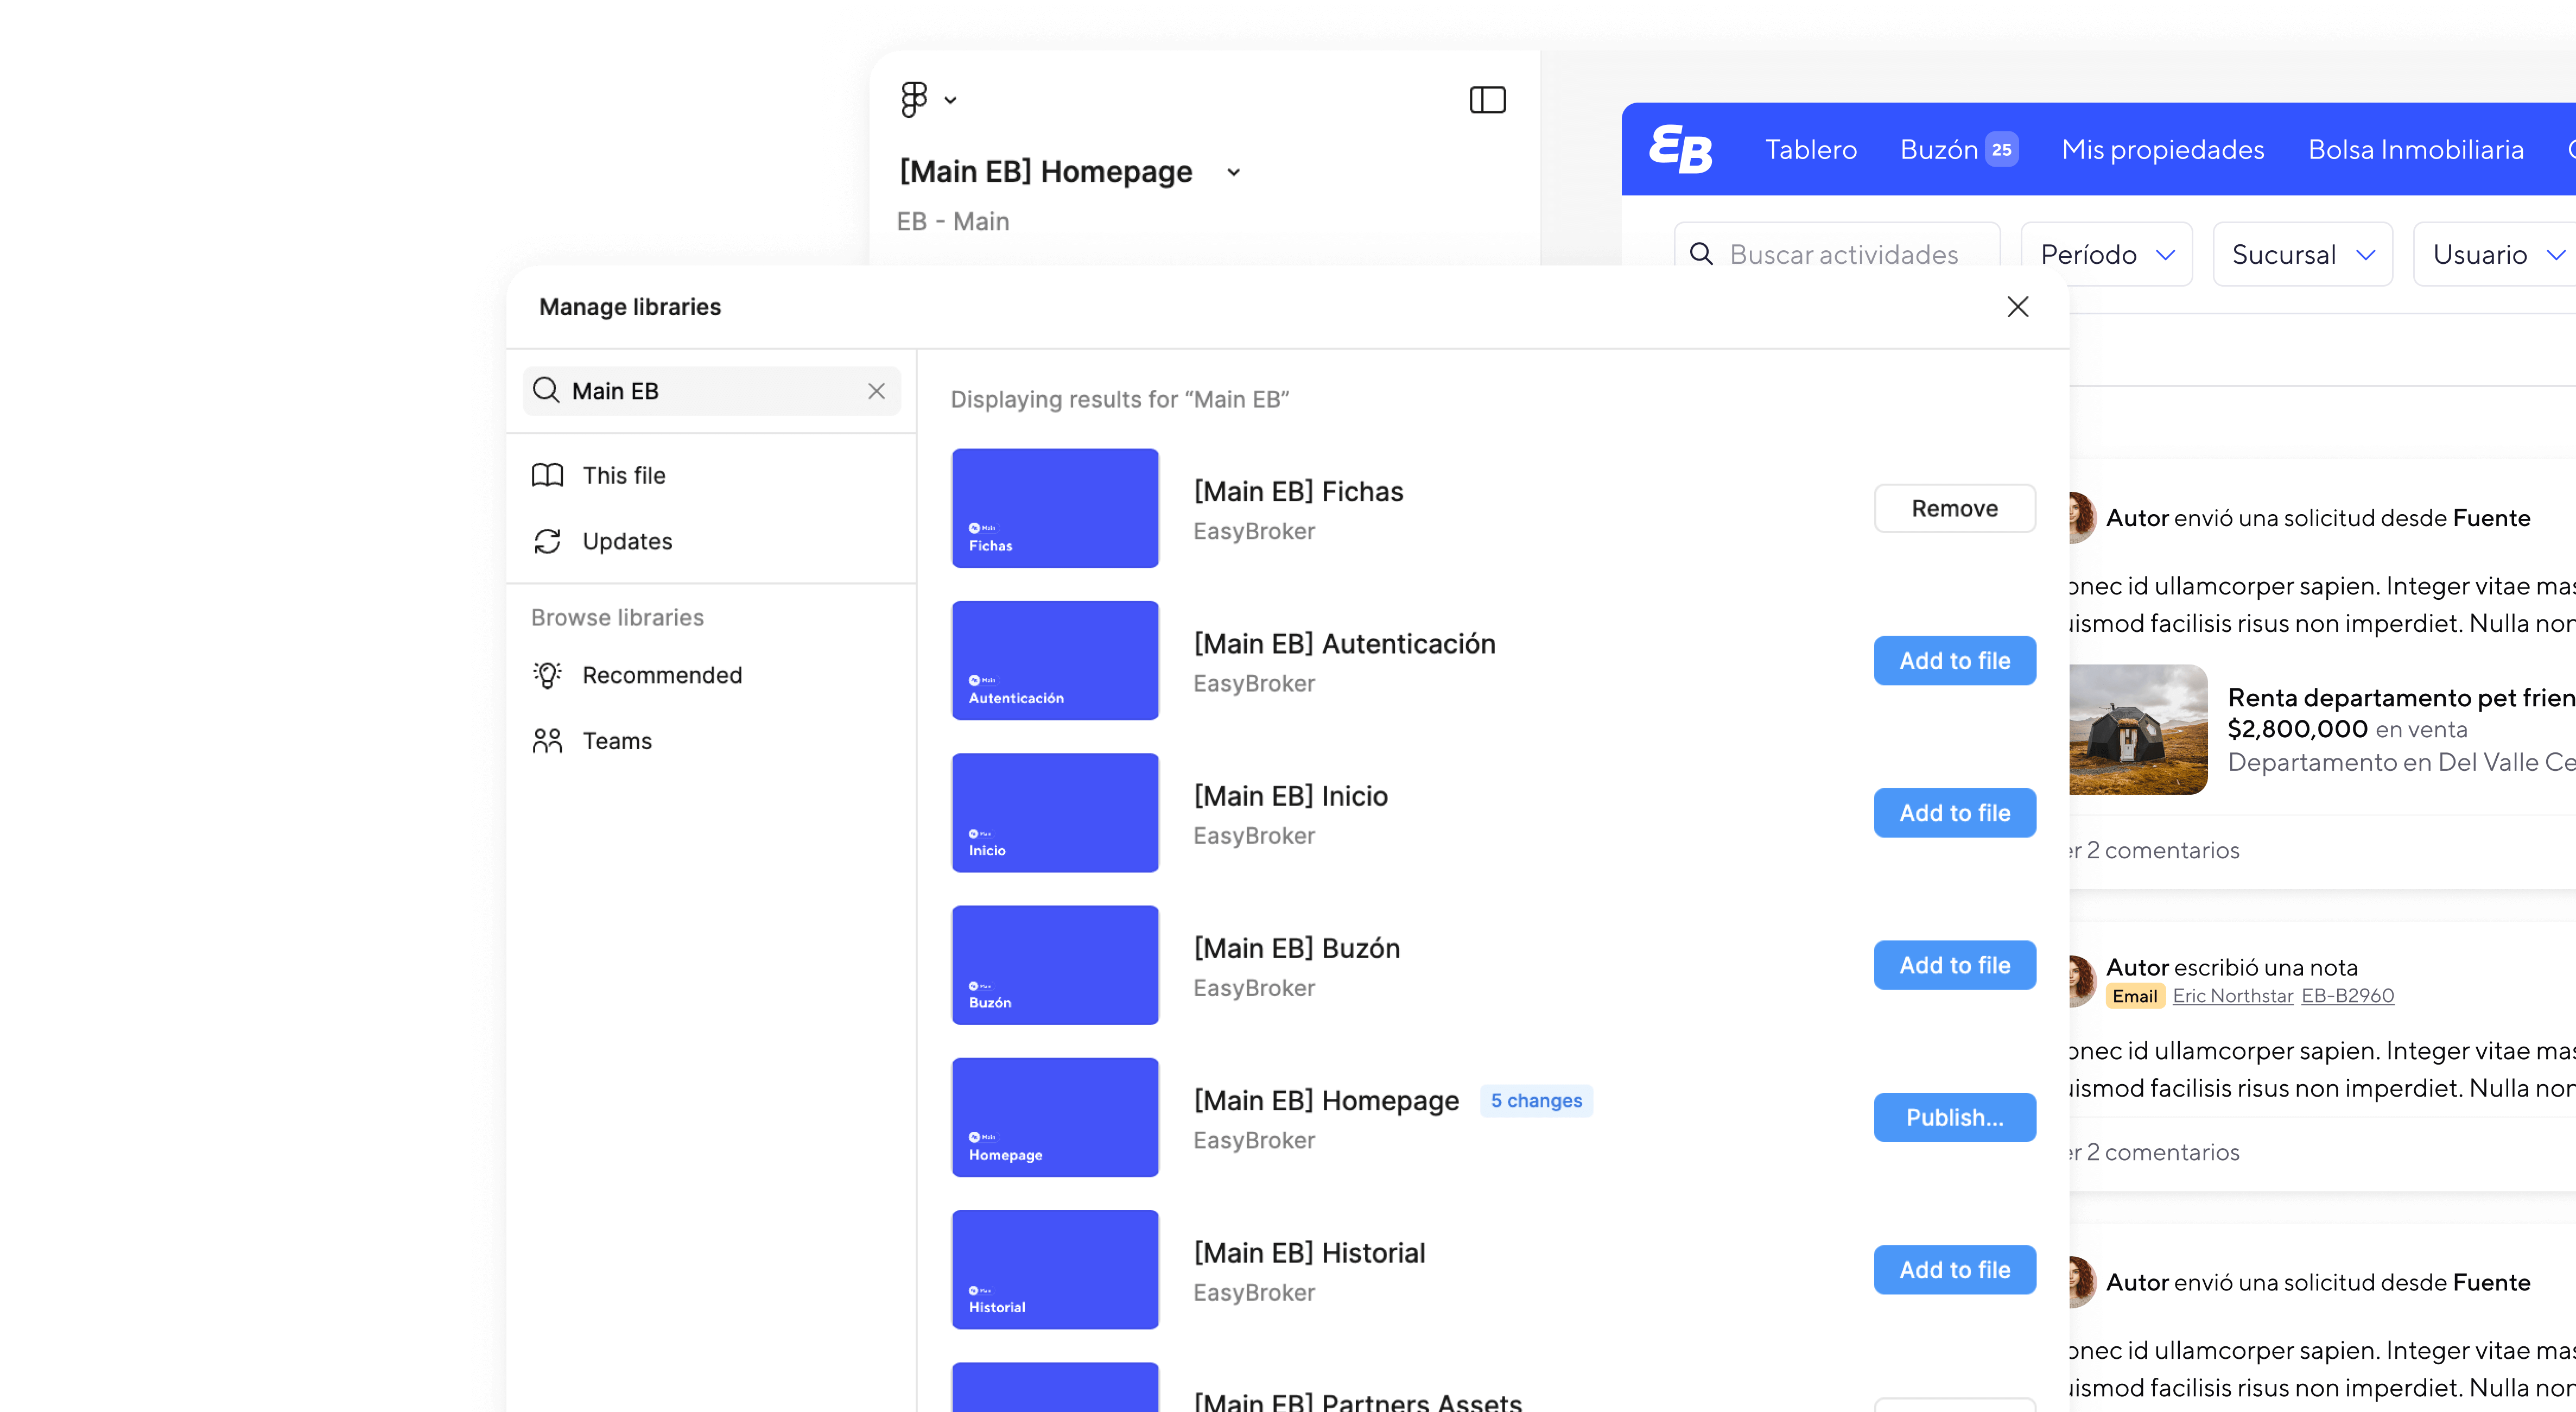This screenshot has width=2576, height=1412.
Task: Toggle the sidebar panel icon
Action: tap(1487, 100)
